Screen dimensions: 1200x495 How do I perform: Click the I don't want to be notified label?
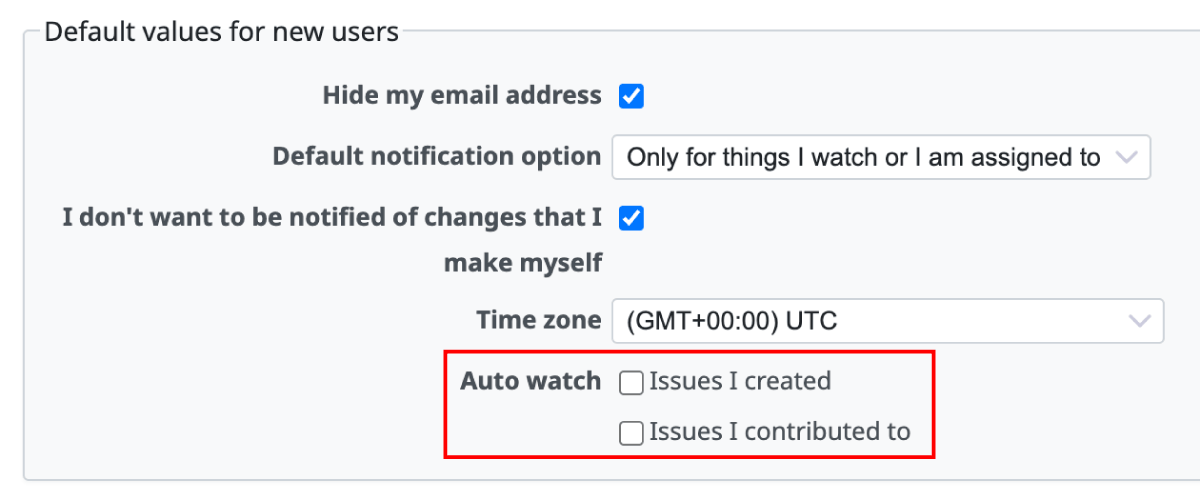pyautogui.click(x=332, y=218)
